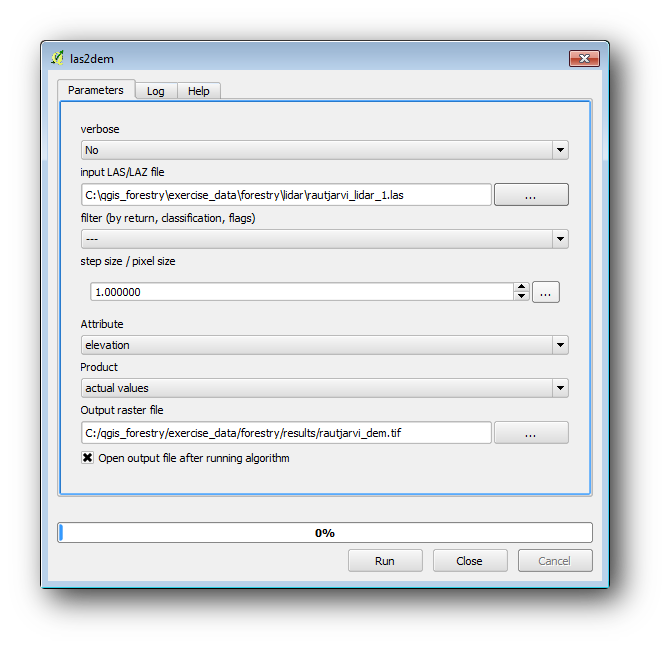Viewport: 670px width, 649px height.
Task: Browse for the input LAS/LAZ file
Action: click(x=530, y=195)
